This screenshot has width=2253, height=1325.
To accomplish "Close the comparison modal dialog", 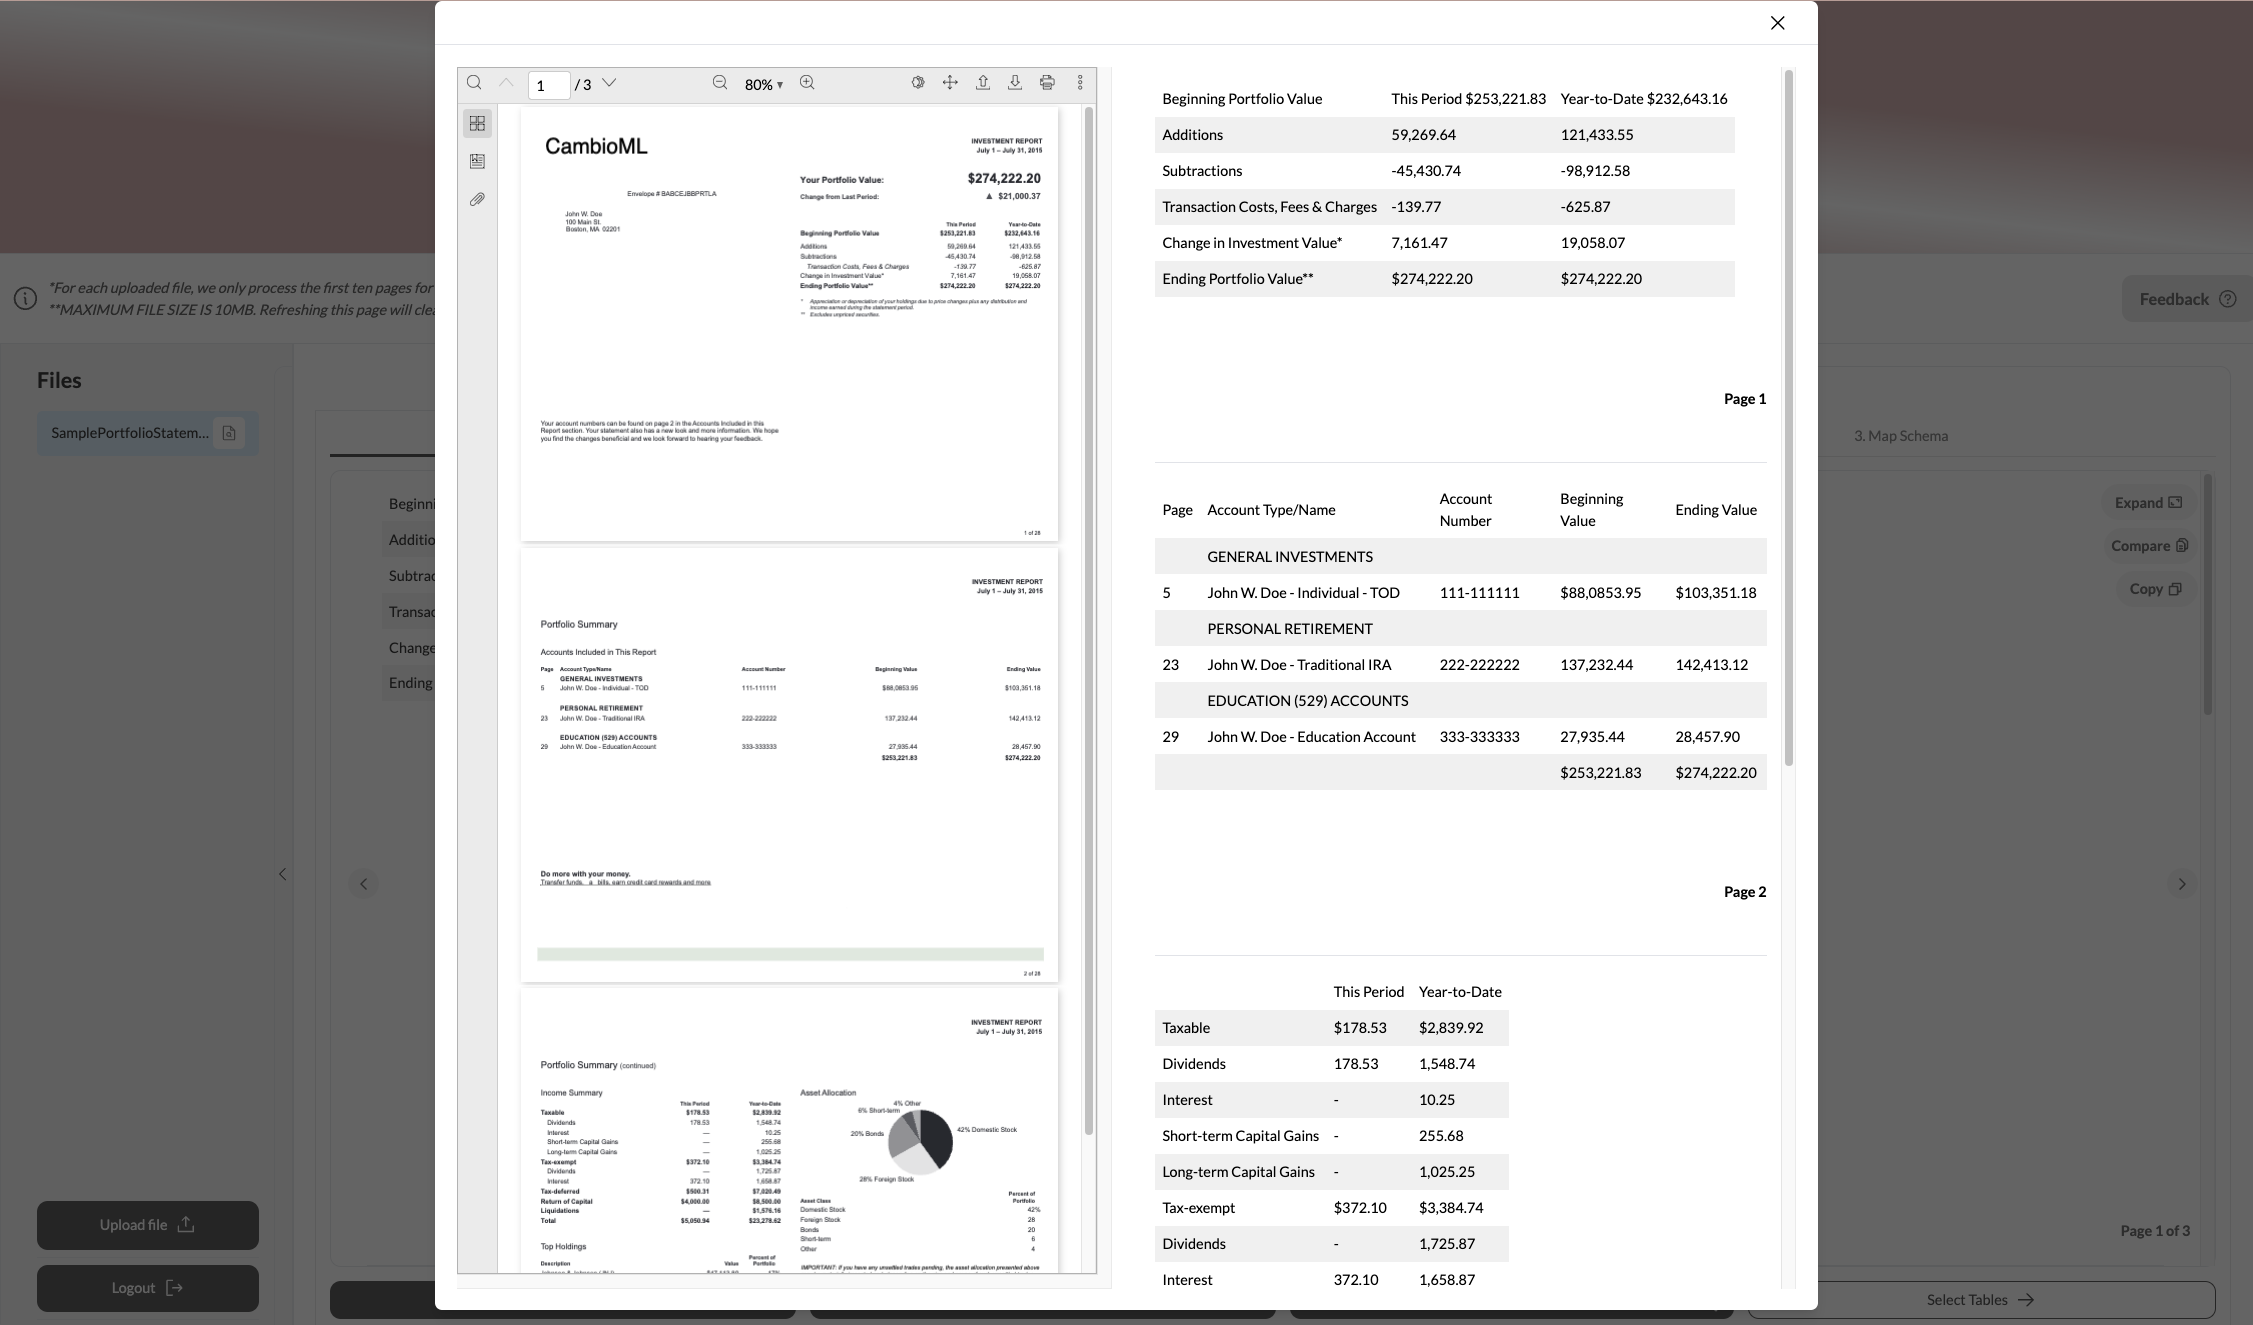I will [1777, 23].
